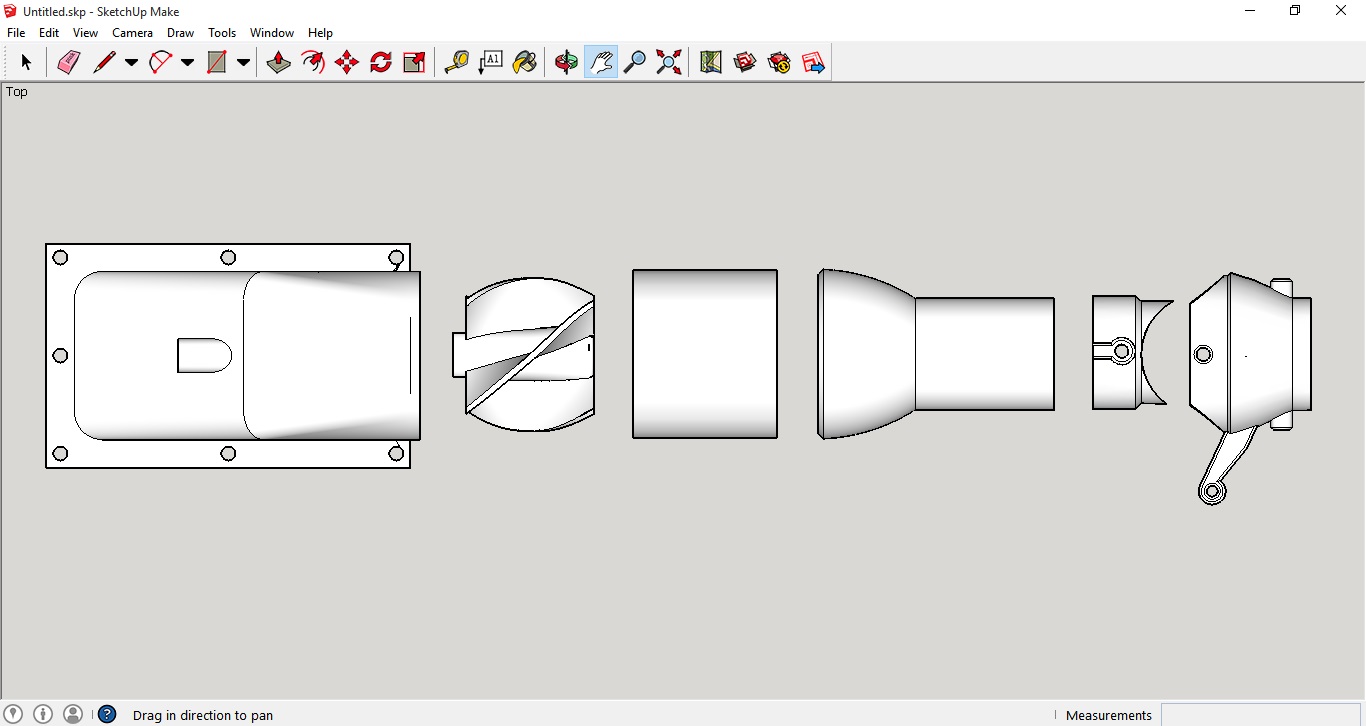Activate the Push/Pull tool
1366x726 pixels.
coord(279,62)
